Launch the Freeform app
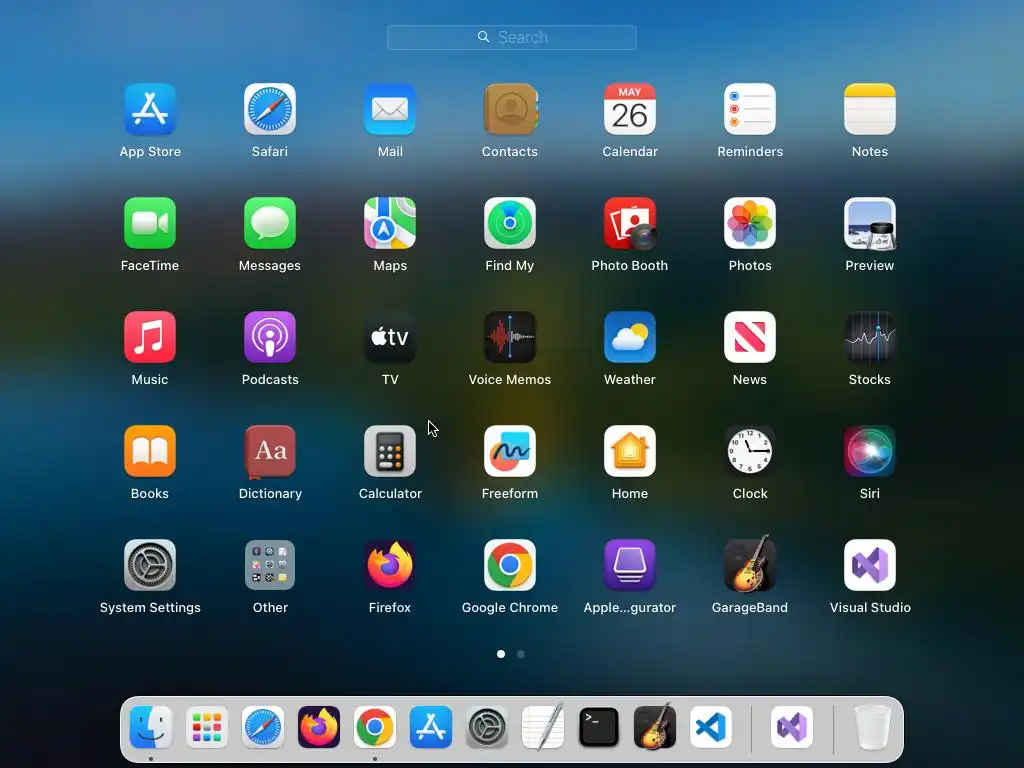1024x768 pixels. 510,451
